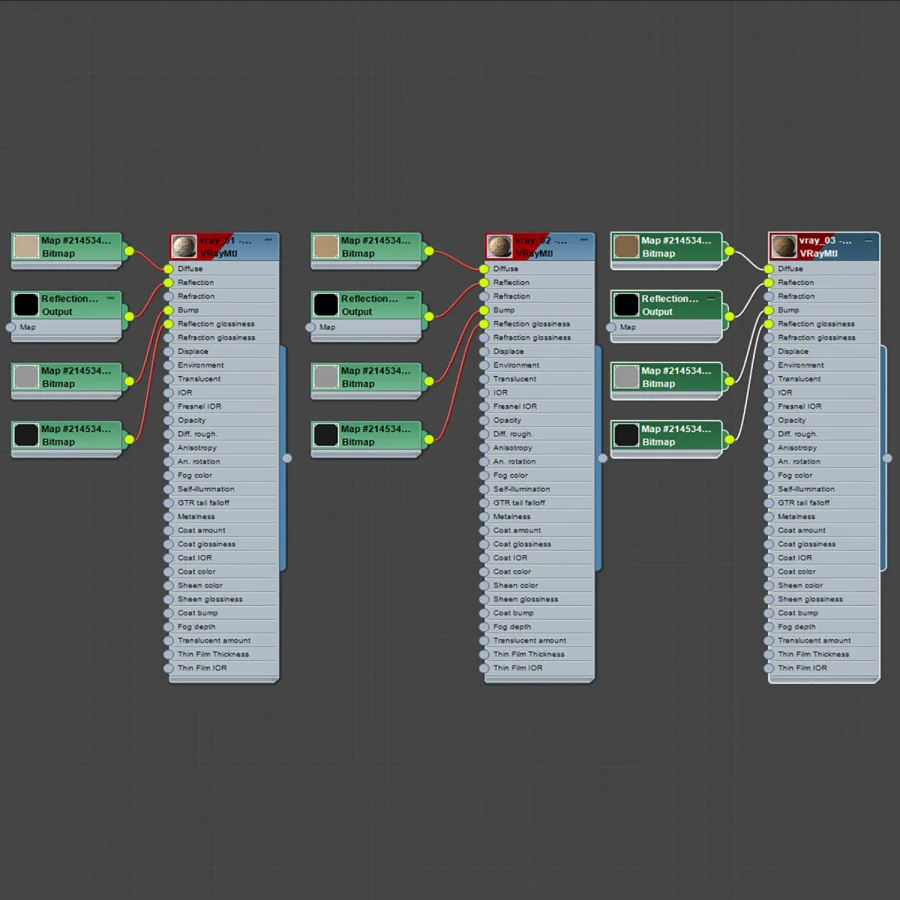Click the black bitmap swatch in third group
This screenshot has height=900, width=900.
(626, 435)
